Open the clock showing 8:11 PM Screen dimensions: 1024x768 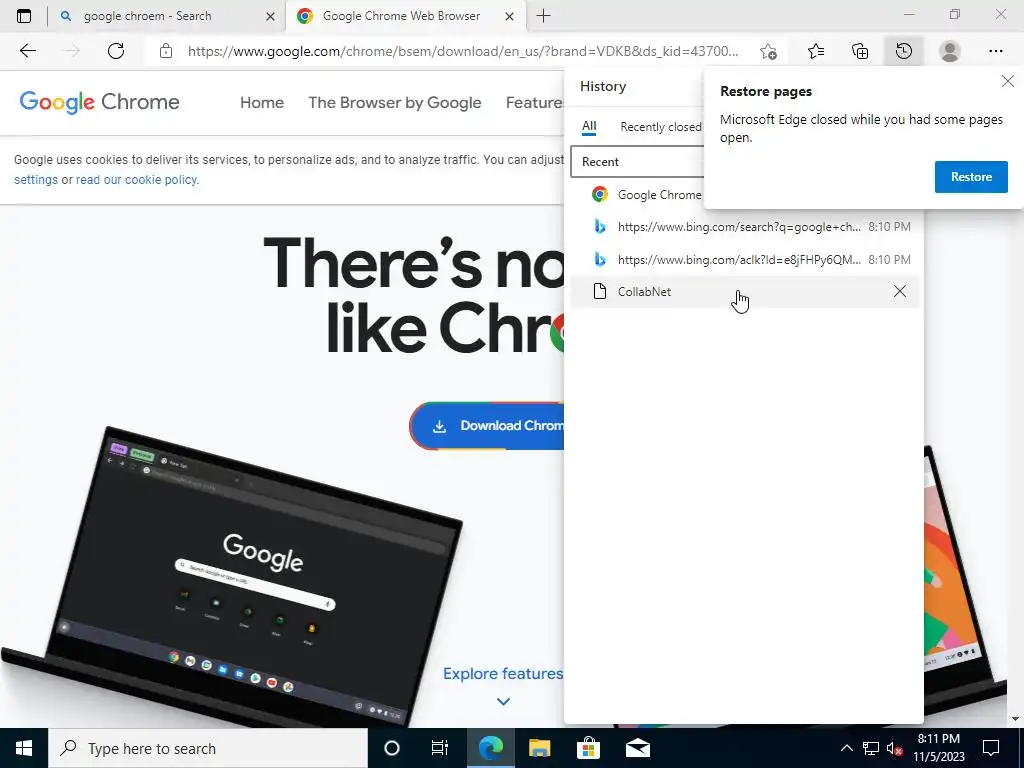[938, 748]
